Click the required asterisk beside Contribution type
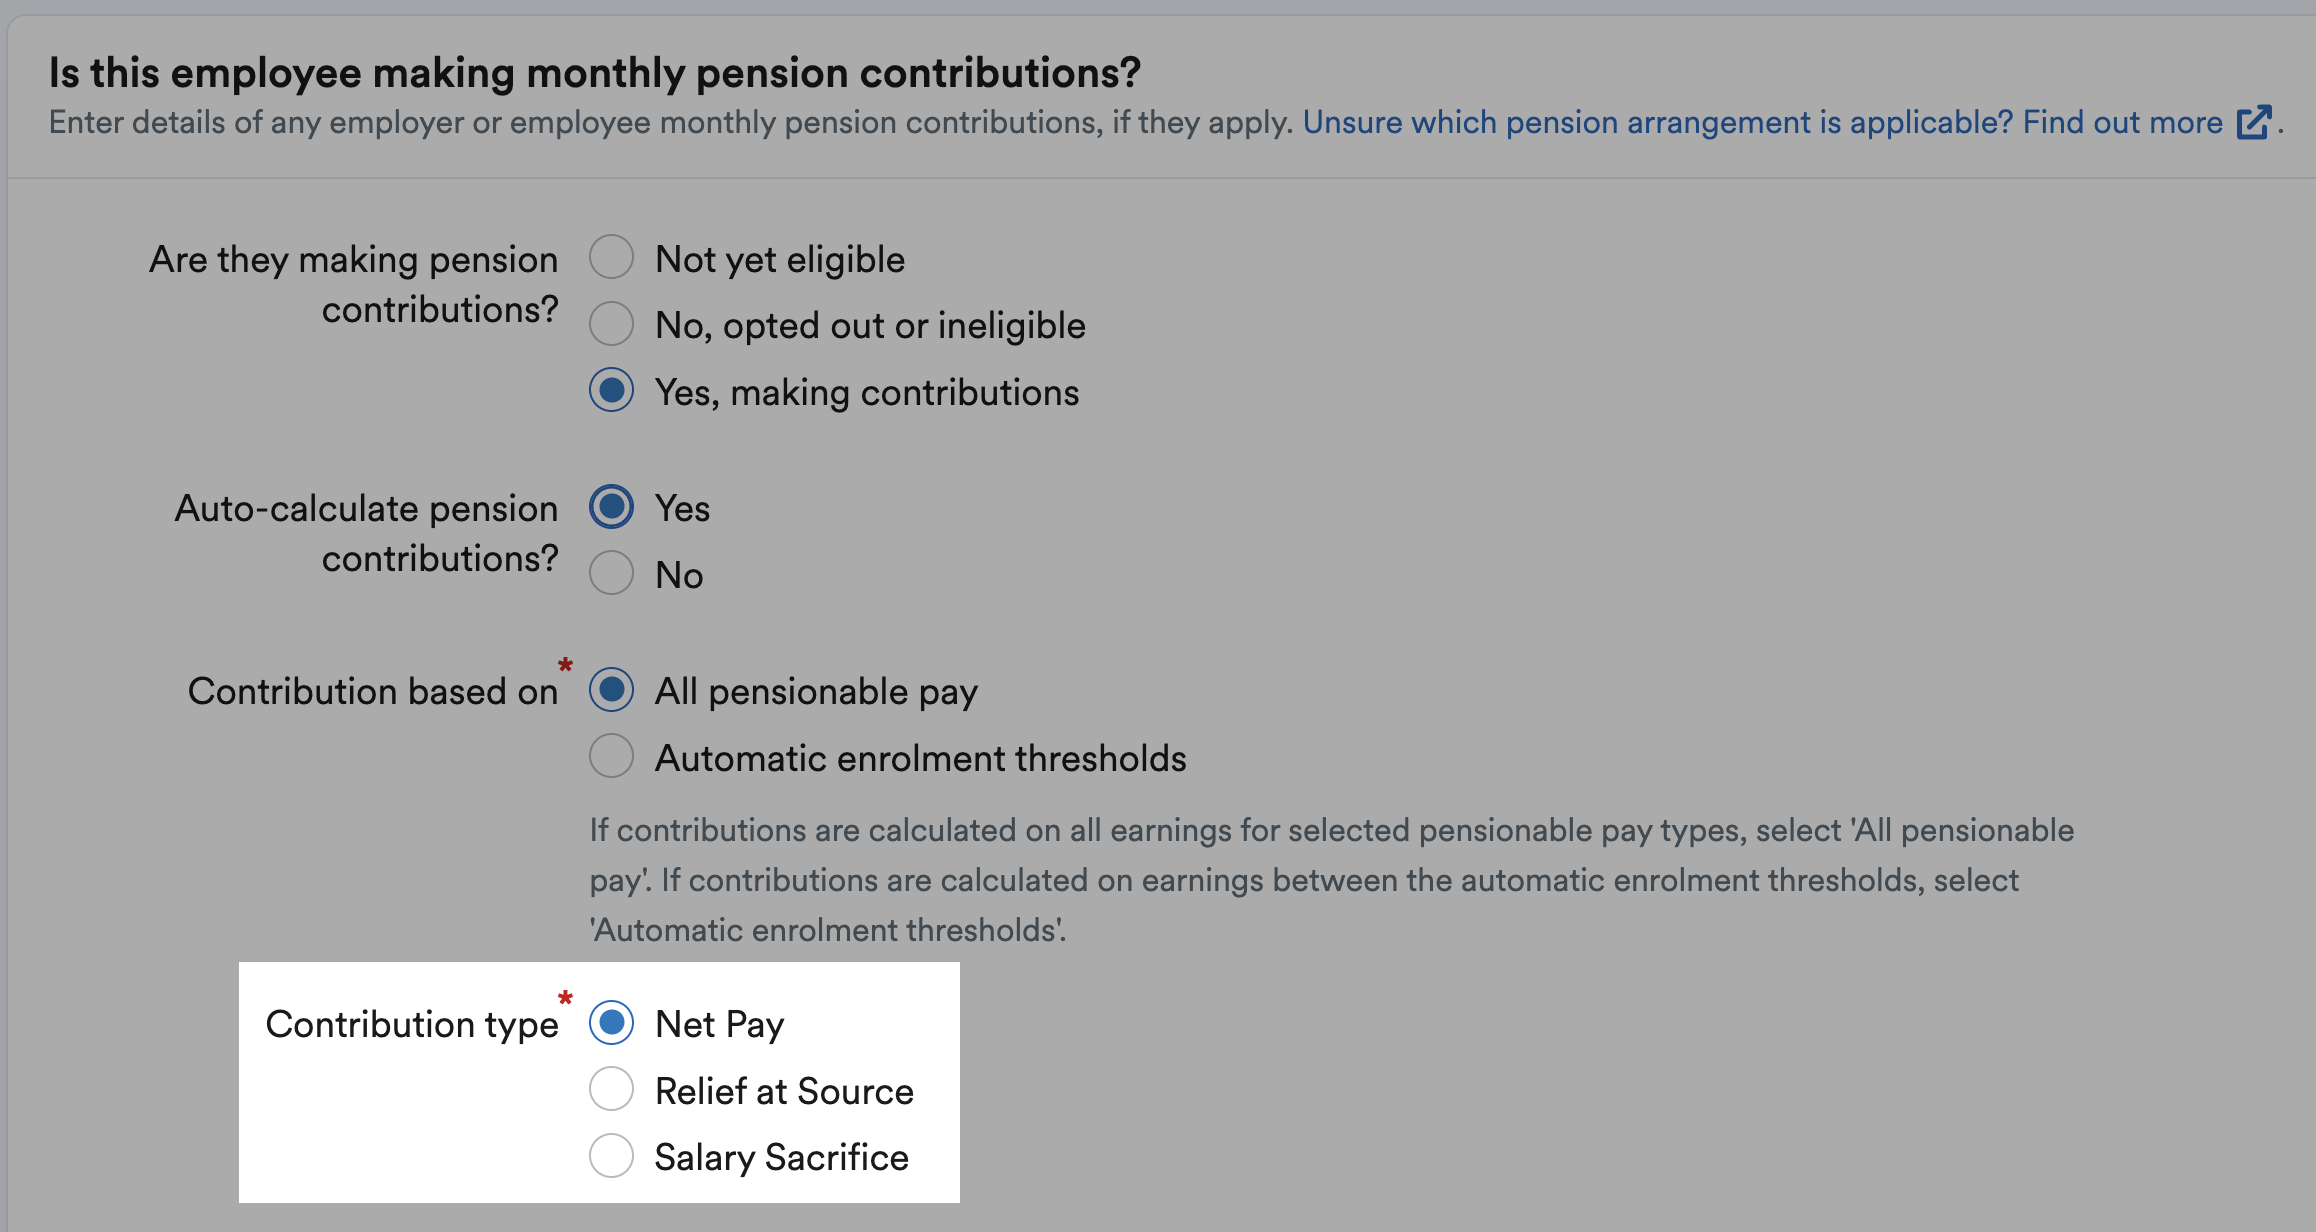Viewport: 2316px width, 1232px height. pyautogui.click(x=566, y=999)
